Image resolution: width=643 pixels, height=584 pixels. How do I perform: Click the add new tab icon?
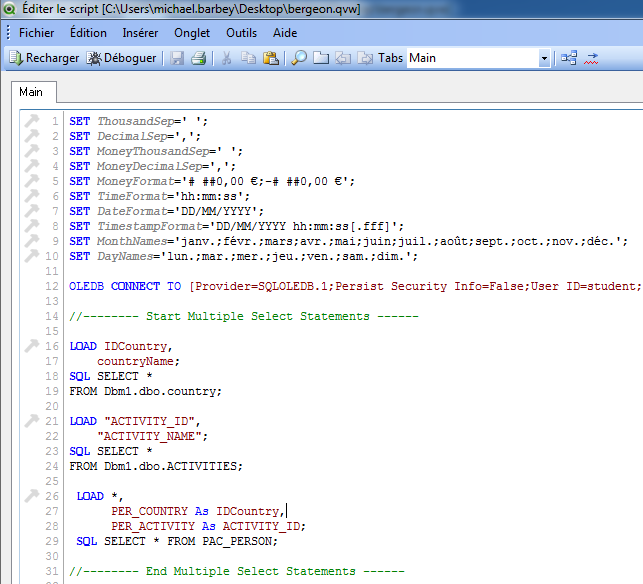click(x=321, y=58)
